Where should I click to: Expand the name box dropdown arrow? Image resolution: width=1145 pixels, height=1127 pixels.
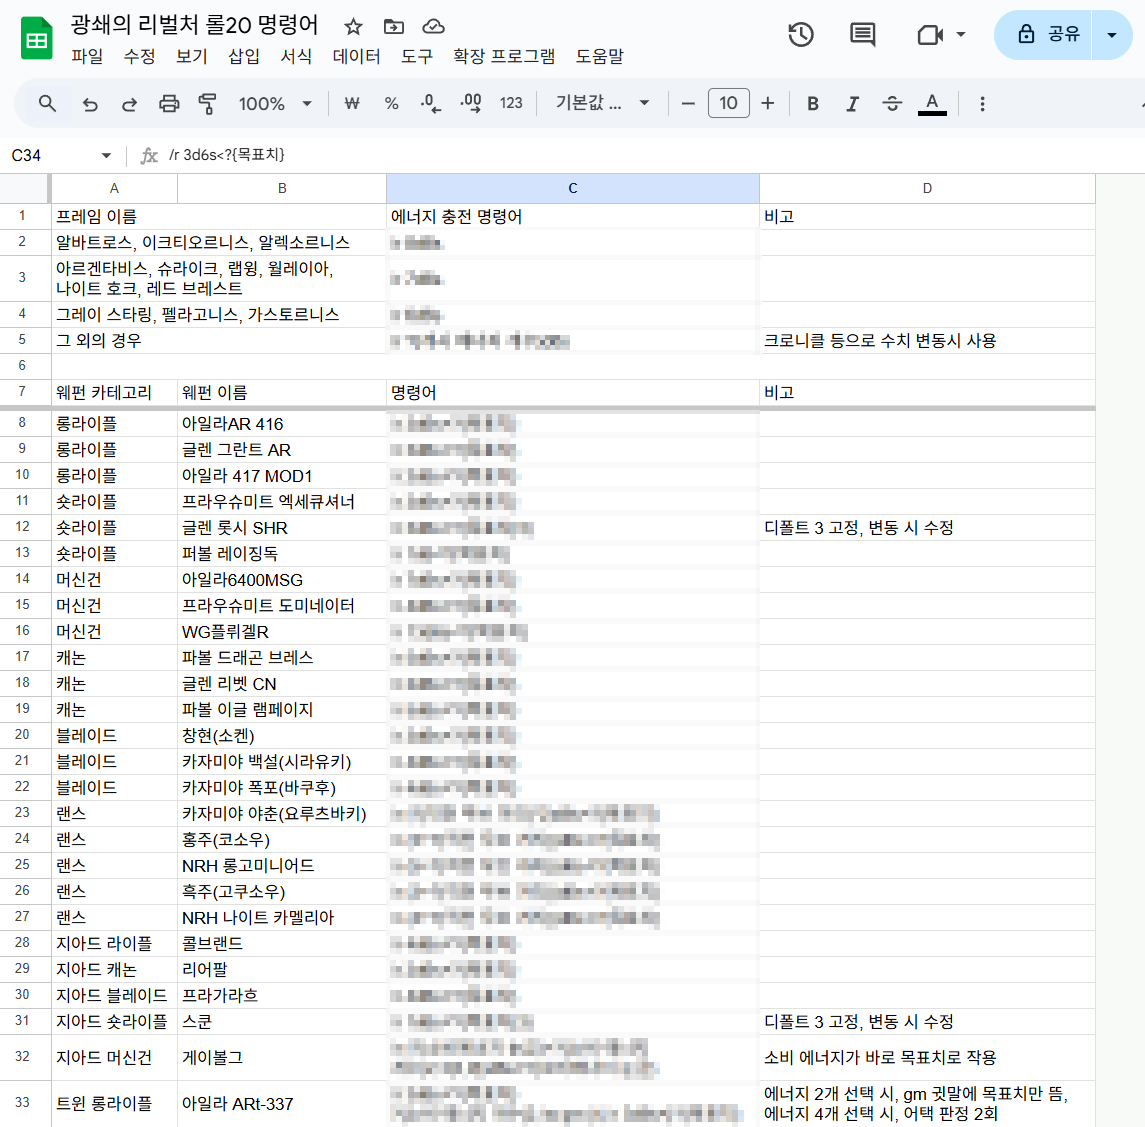107,155
